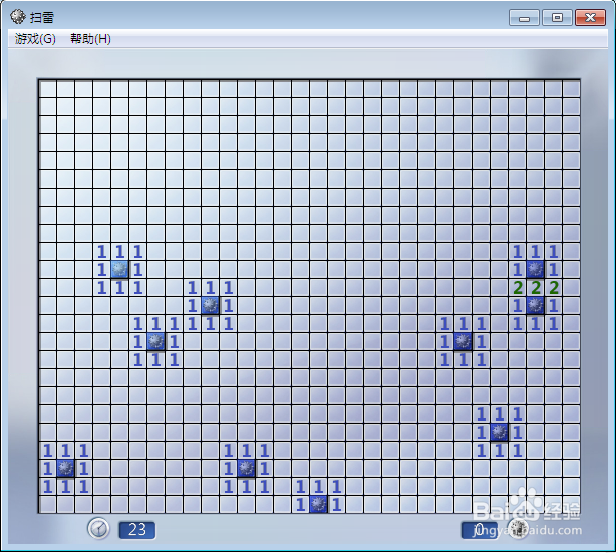This screenshot has width=616, height=553.
Task: Click the elapsed time value 23
Action: point(137,530)
